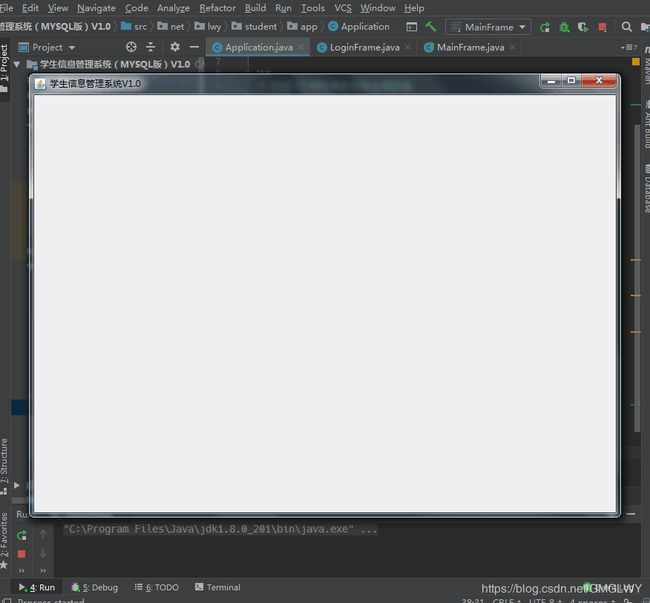Open the Window menu
650x603 pixels.
(x=378, y=8)
